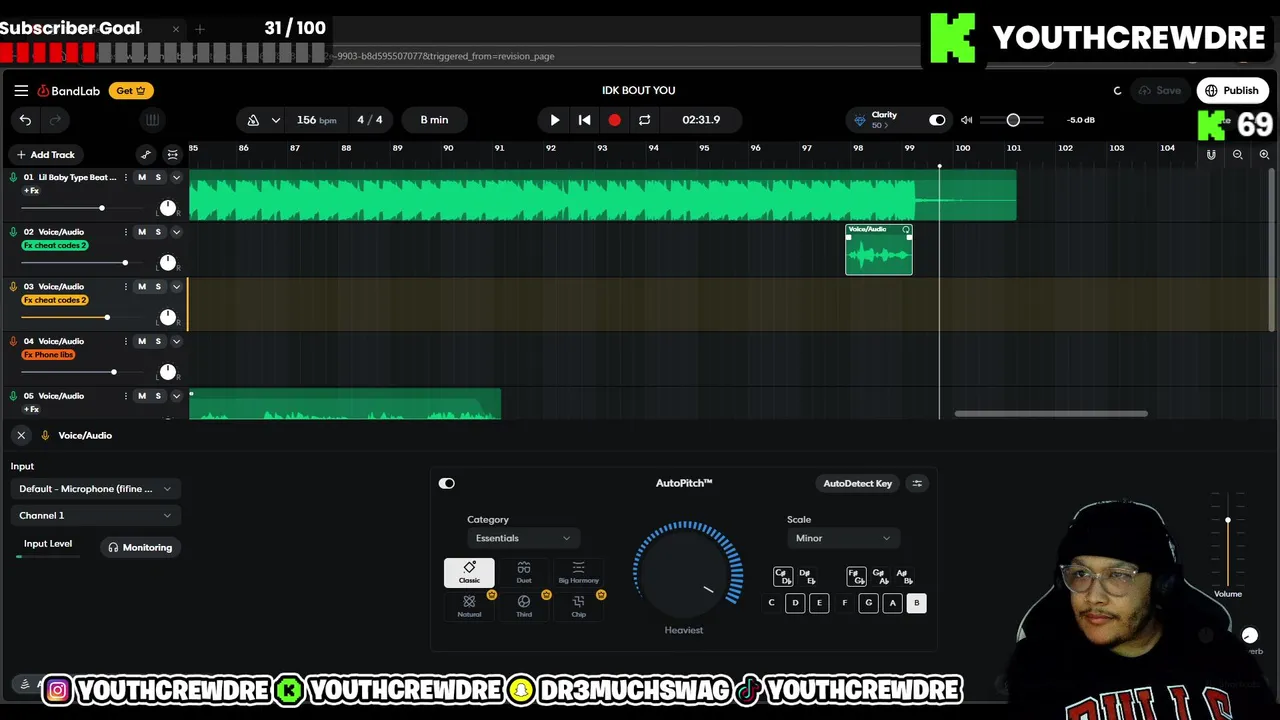Open AutoPitch advanced settings sliders icon
The height and width of the screenshot is (720, 1280).
pyautogui.click(x=917, y=483)
